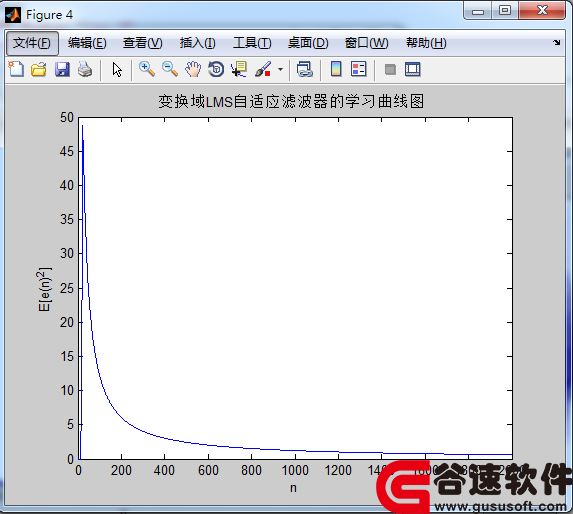
Task: Click the plot title 变换域LMS自适应滤波器的学习曲线图
Action: point(291,101)
